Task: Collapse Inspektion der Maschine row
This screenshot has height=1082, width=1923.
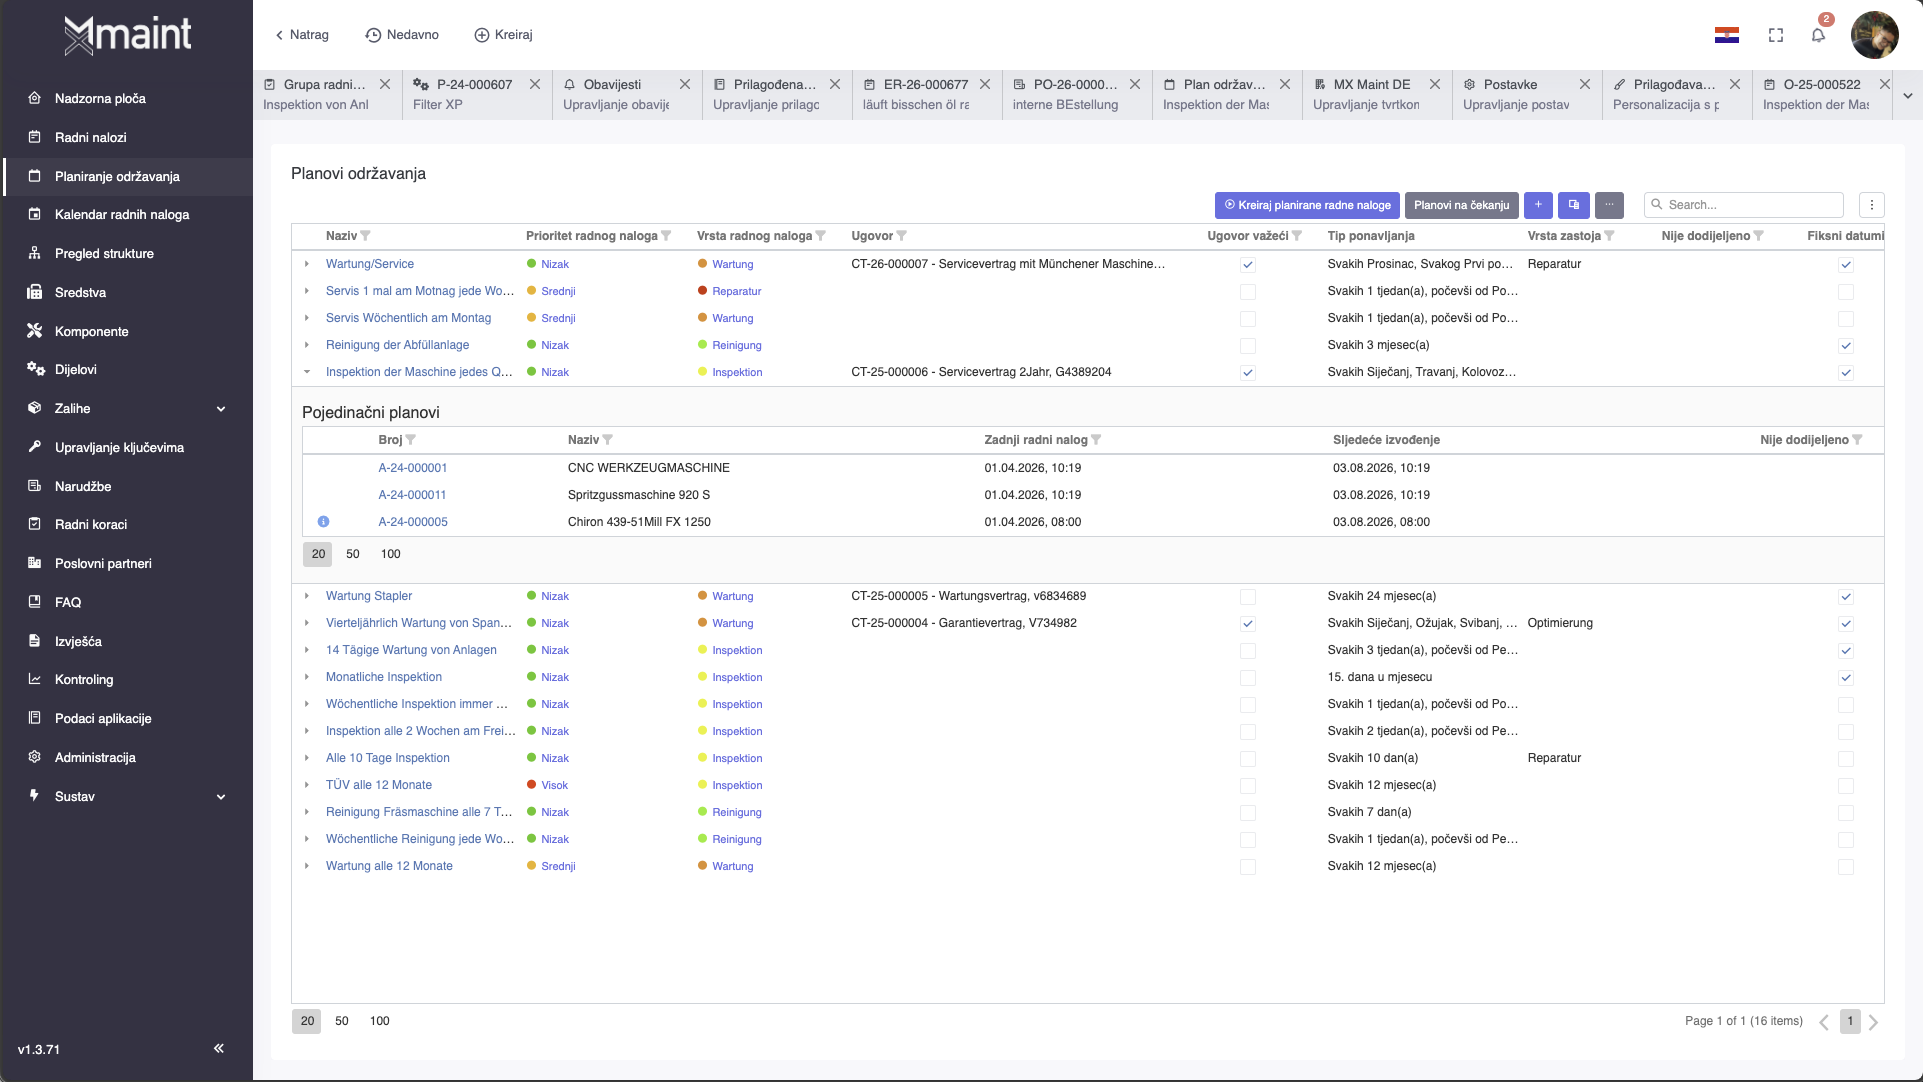Action: coord(307,372)
